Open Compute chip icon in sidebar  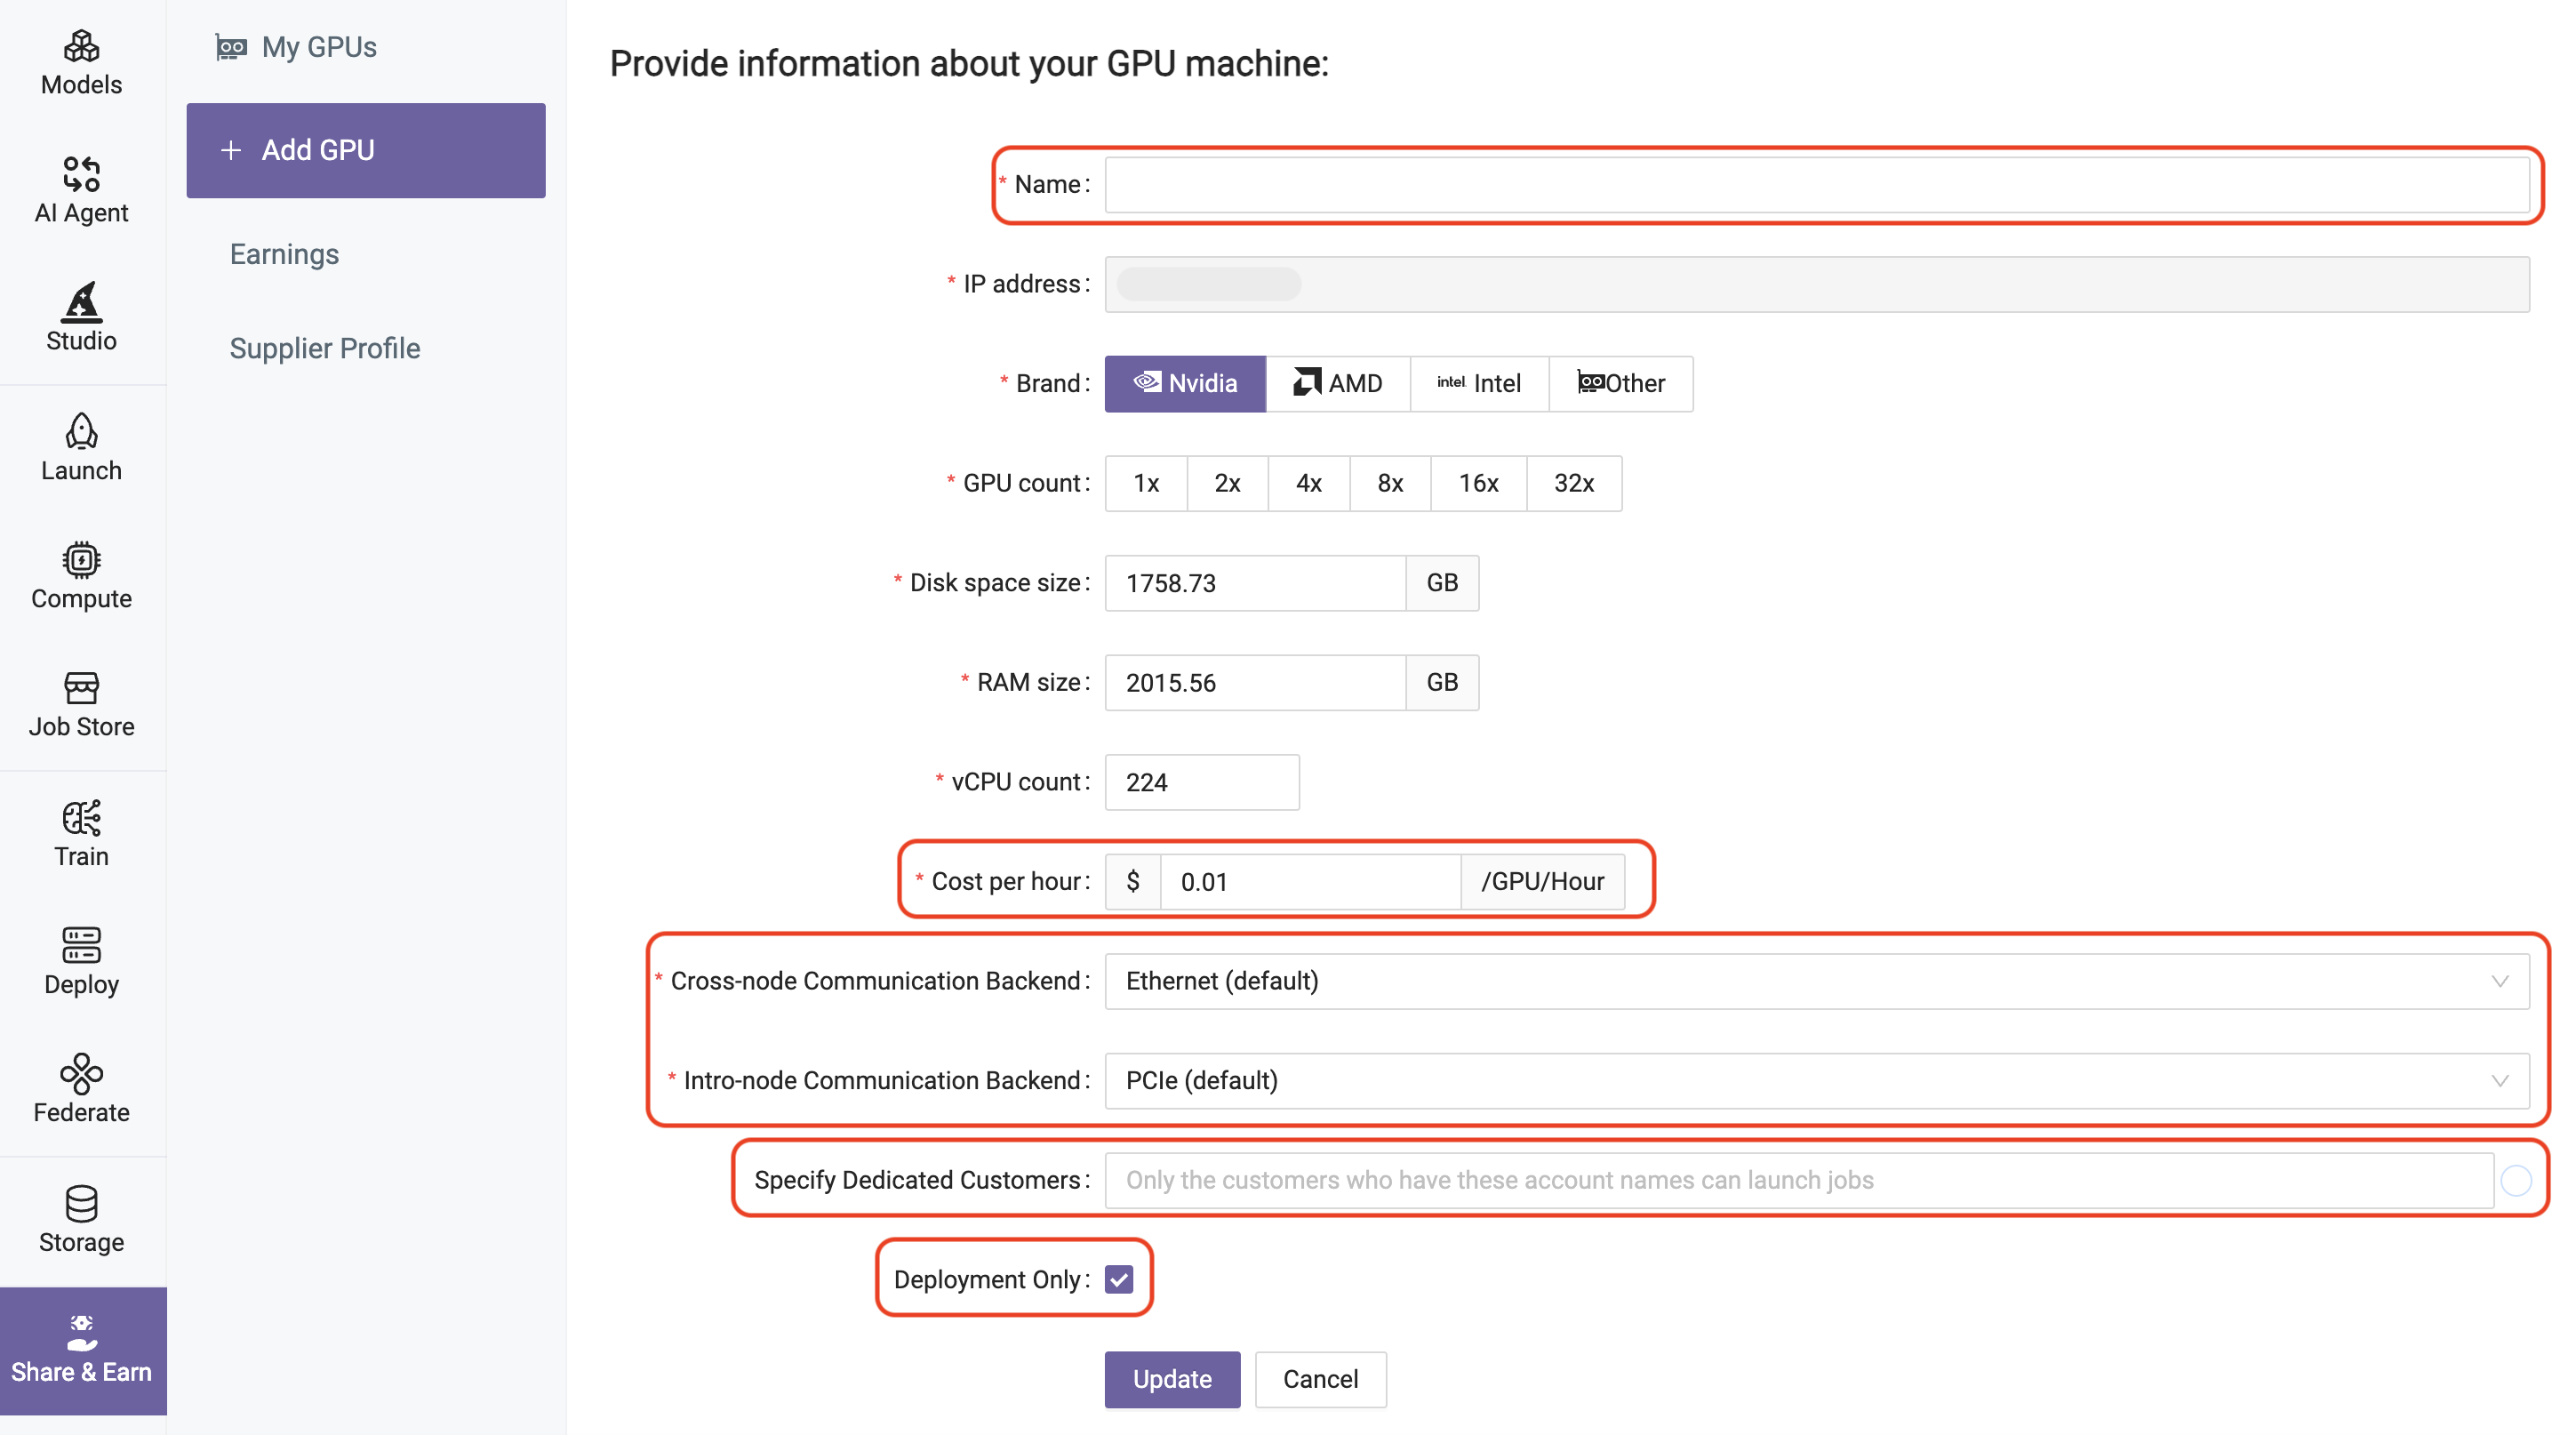81,560
